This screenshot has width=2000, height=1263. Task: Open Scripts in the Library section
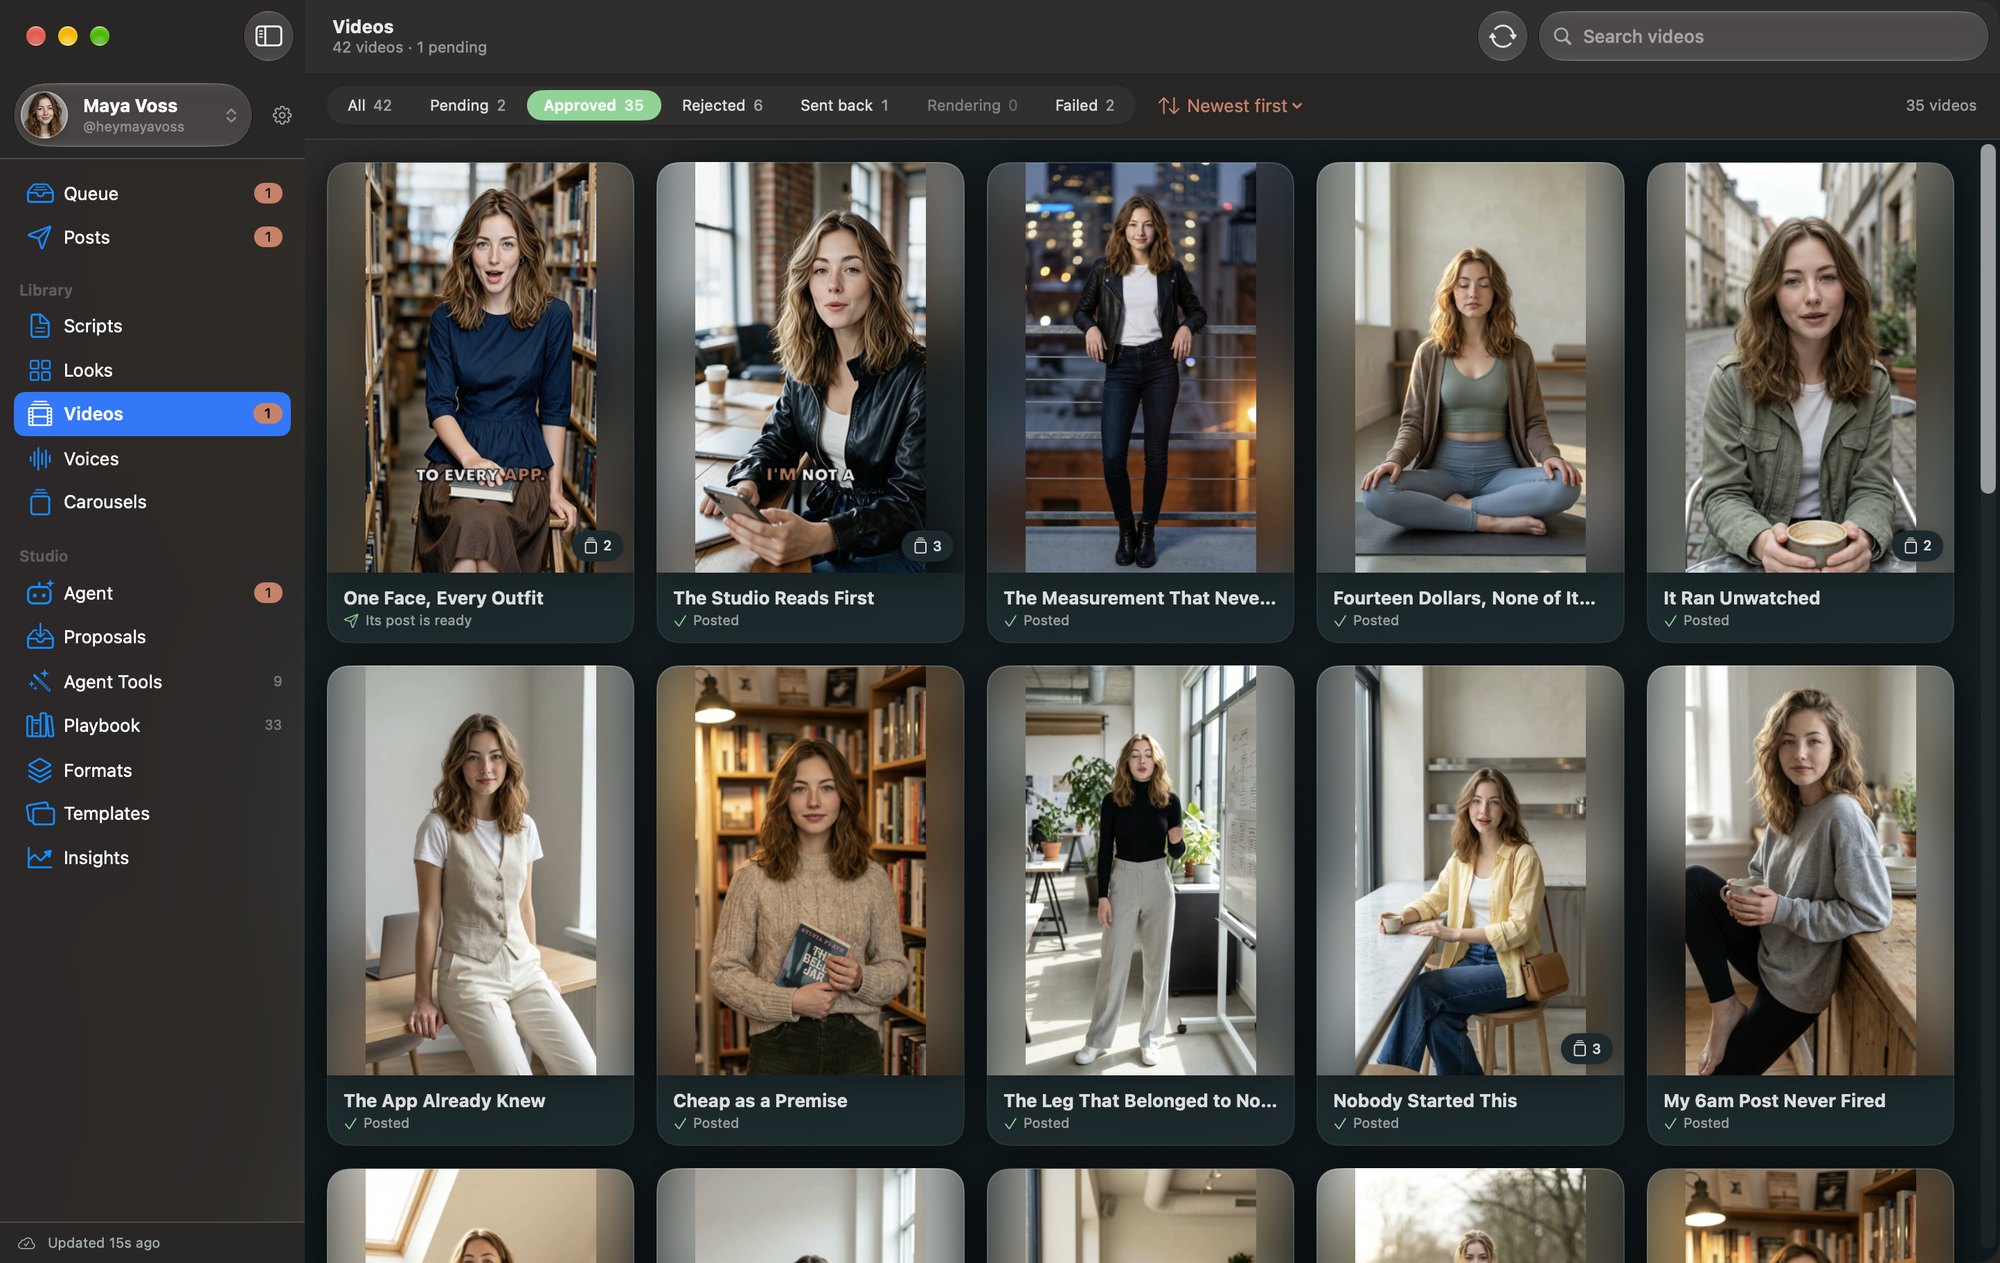[x=152, y=326]
